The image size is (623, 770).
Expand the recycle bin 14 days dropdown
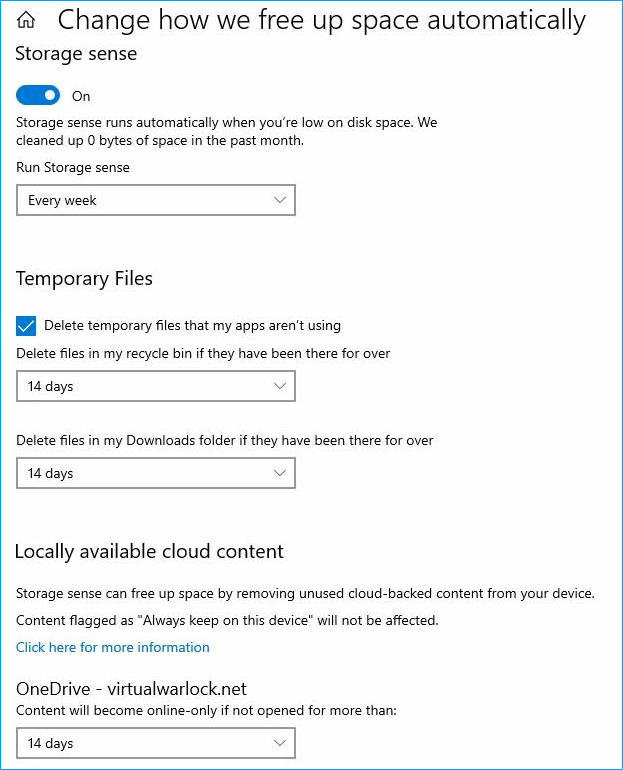coord(155,386)
